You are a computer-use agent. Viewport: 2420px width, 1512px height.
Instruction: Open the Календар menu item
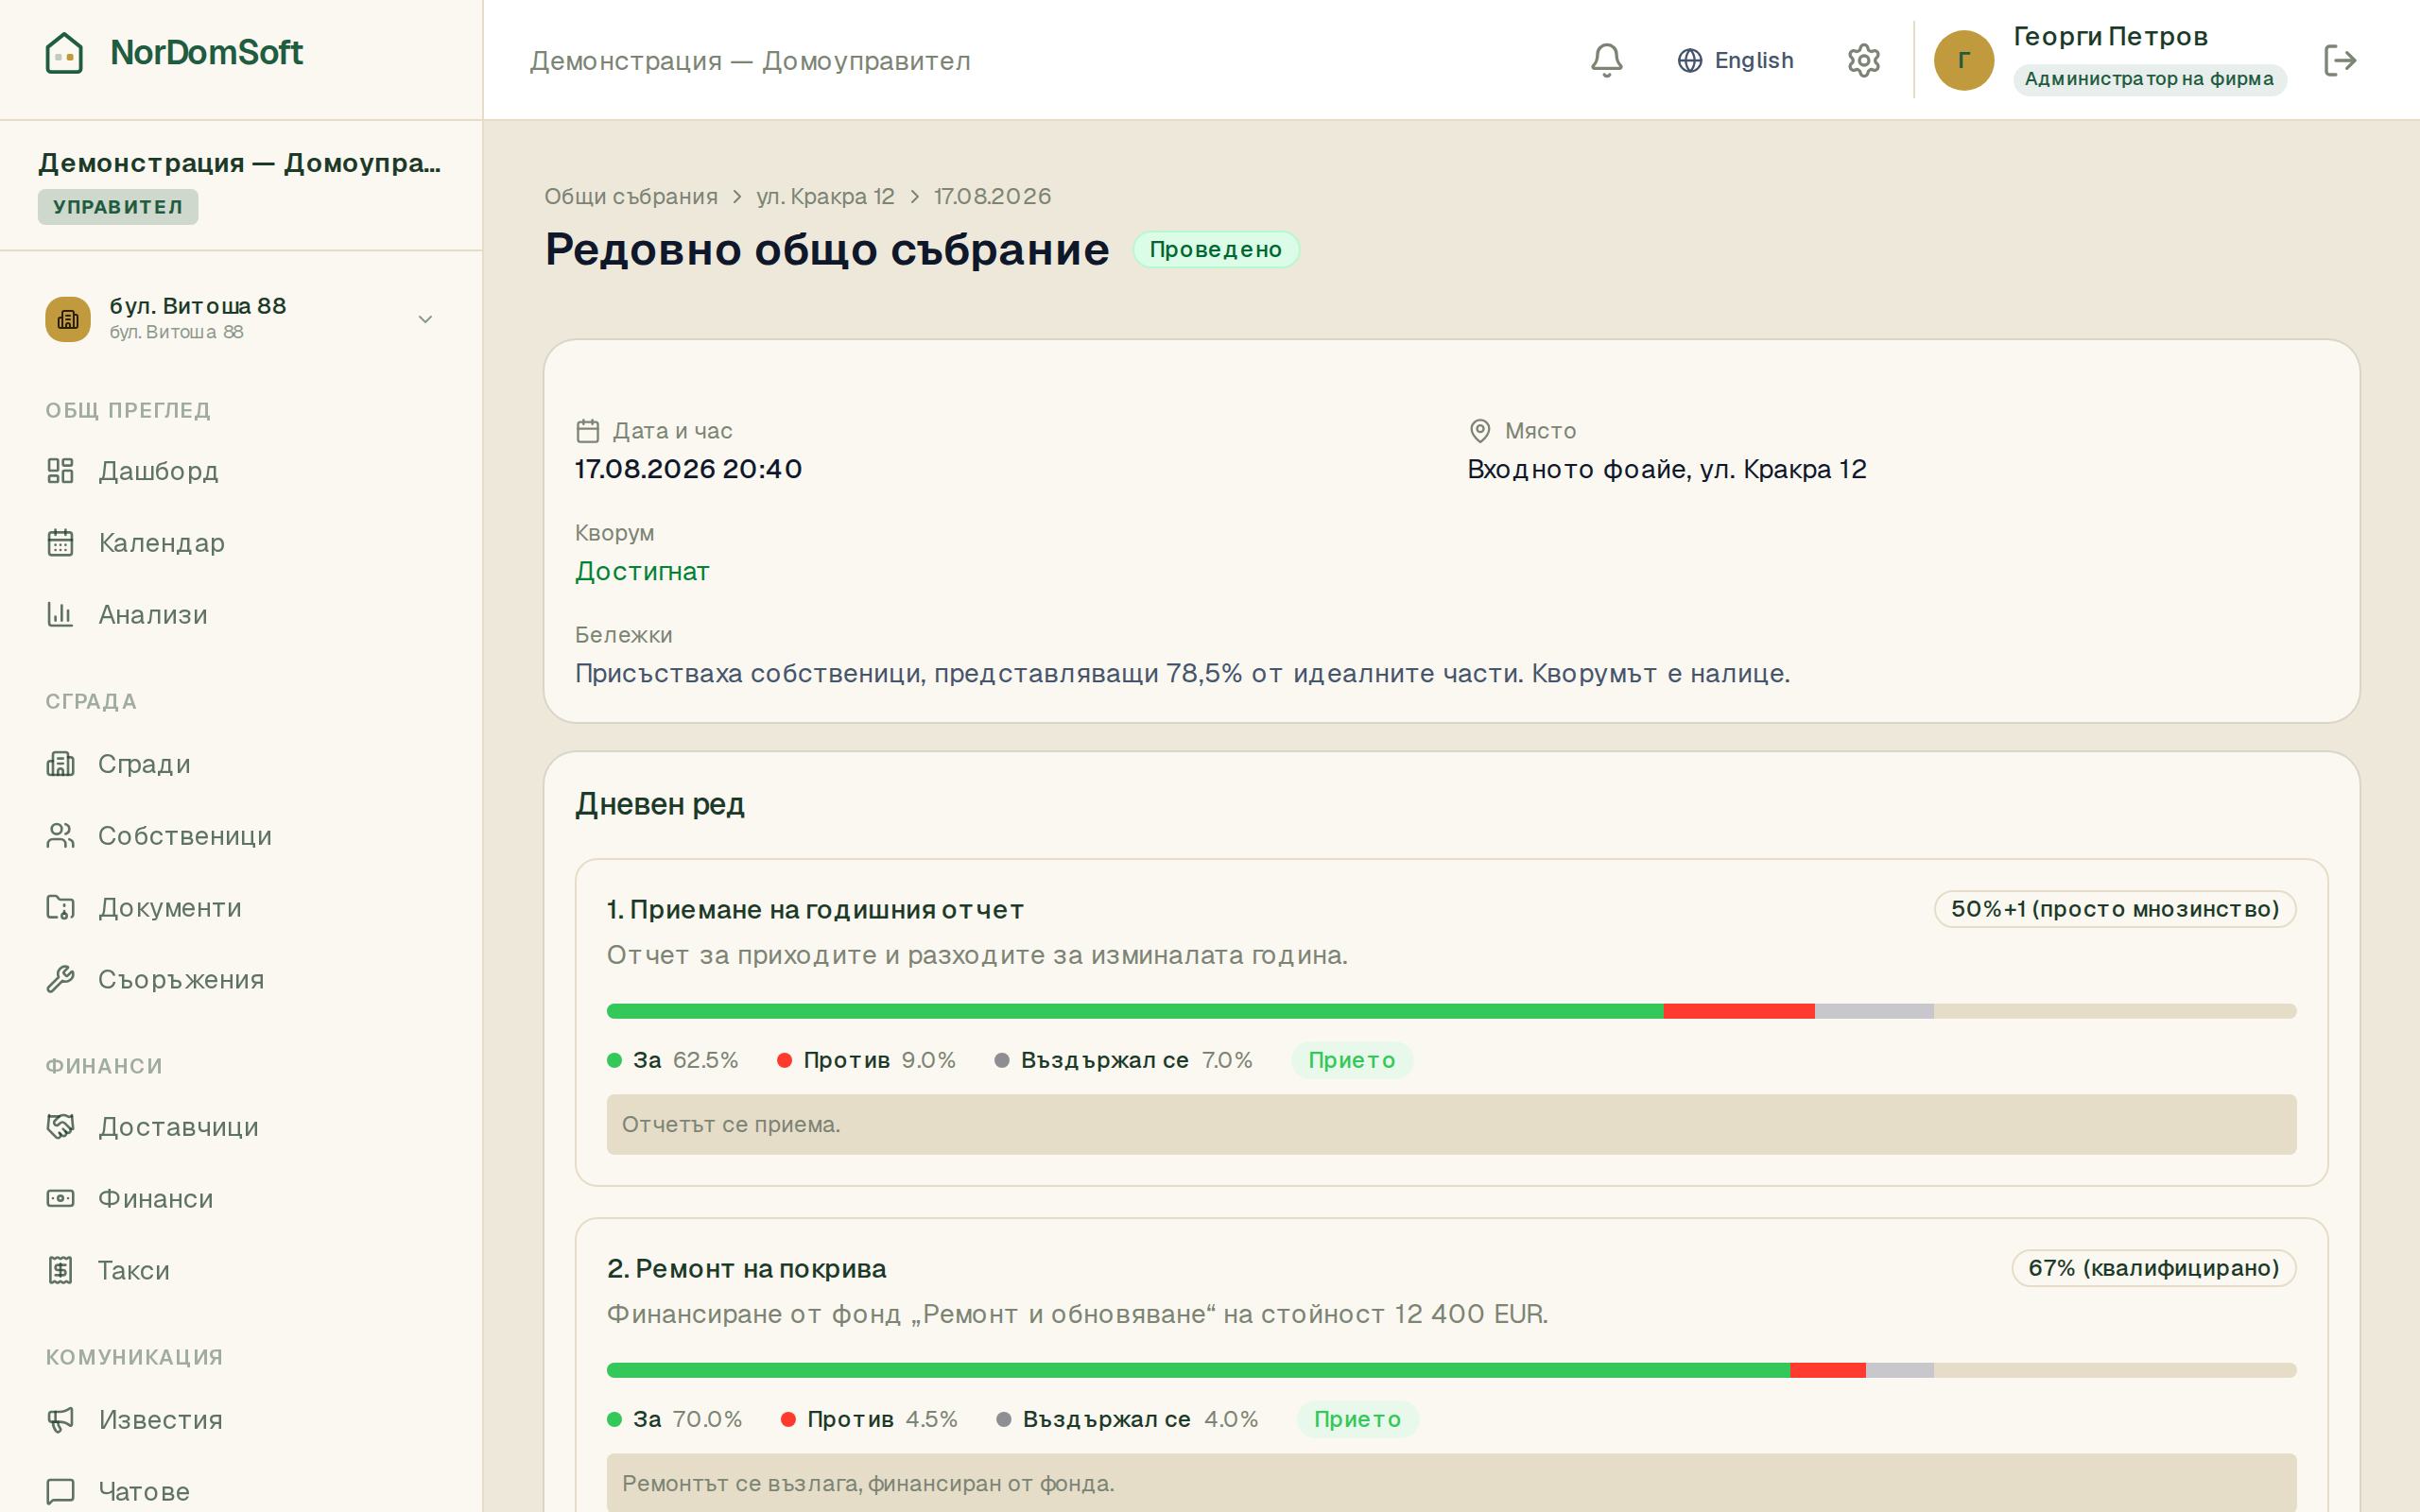(x=241, y=543)
